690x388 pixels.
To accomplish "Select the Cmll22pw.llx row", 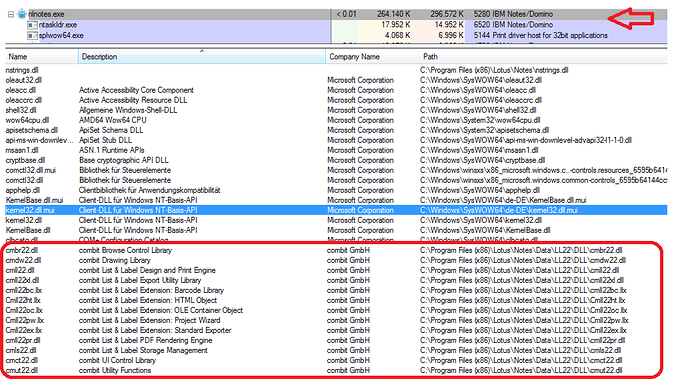I will (x=336, y=320).
